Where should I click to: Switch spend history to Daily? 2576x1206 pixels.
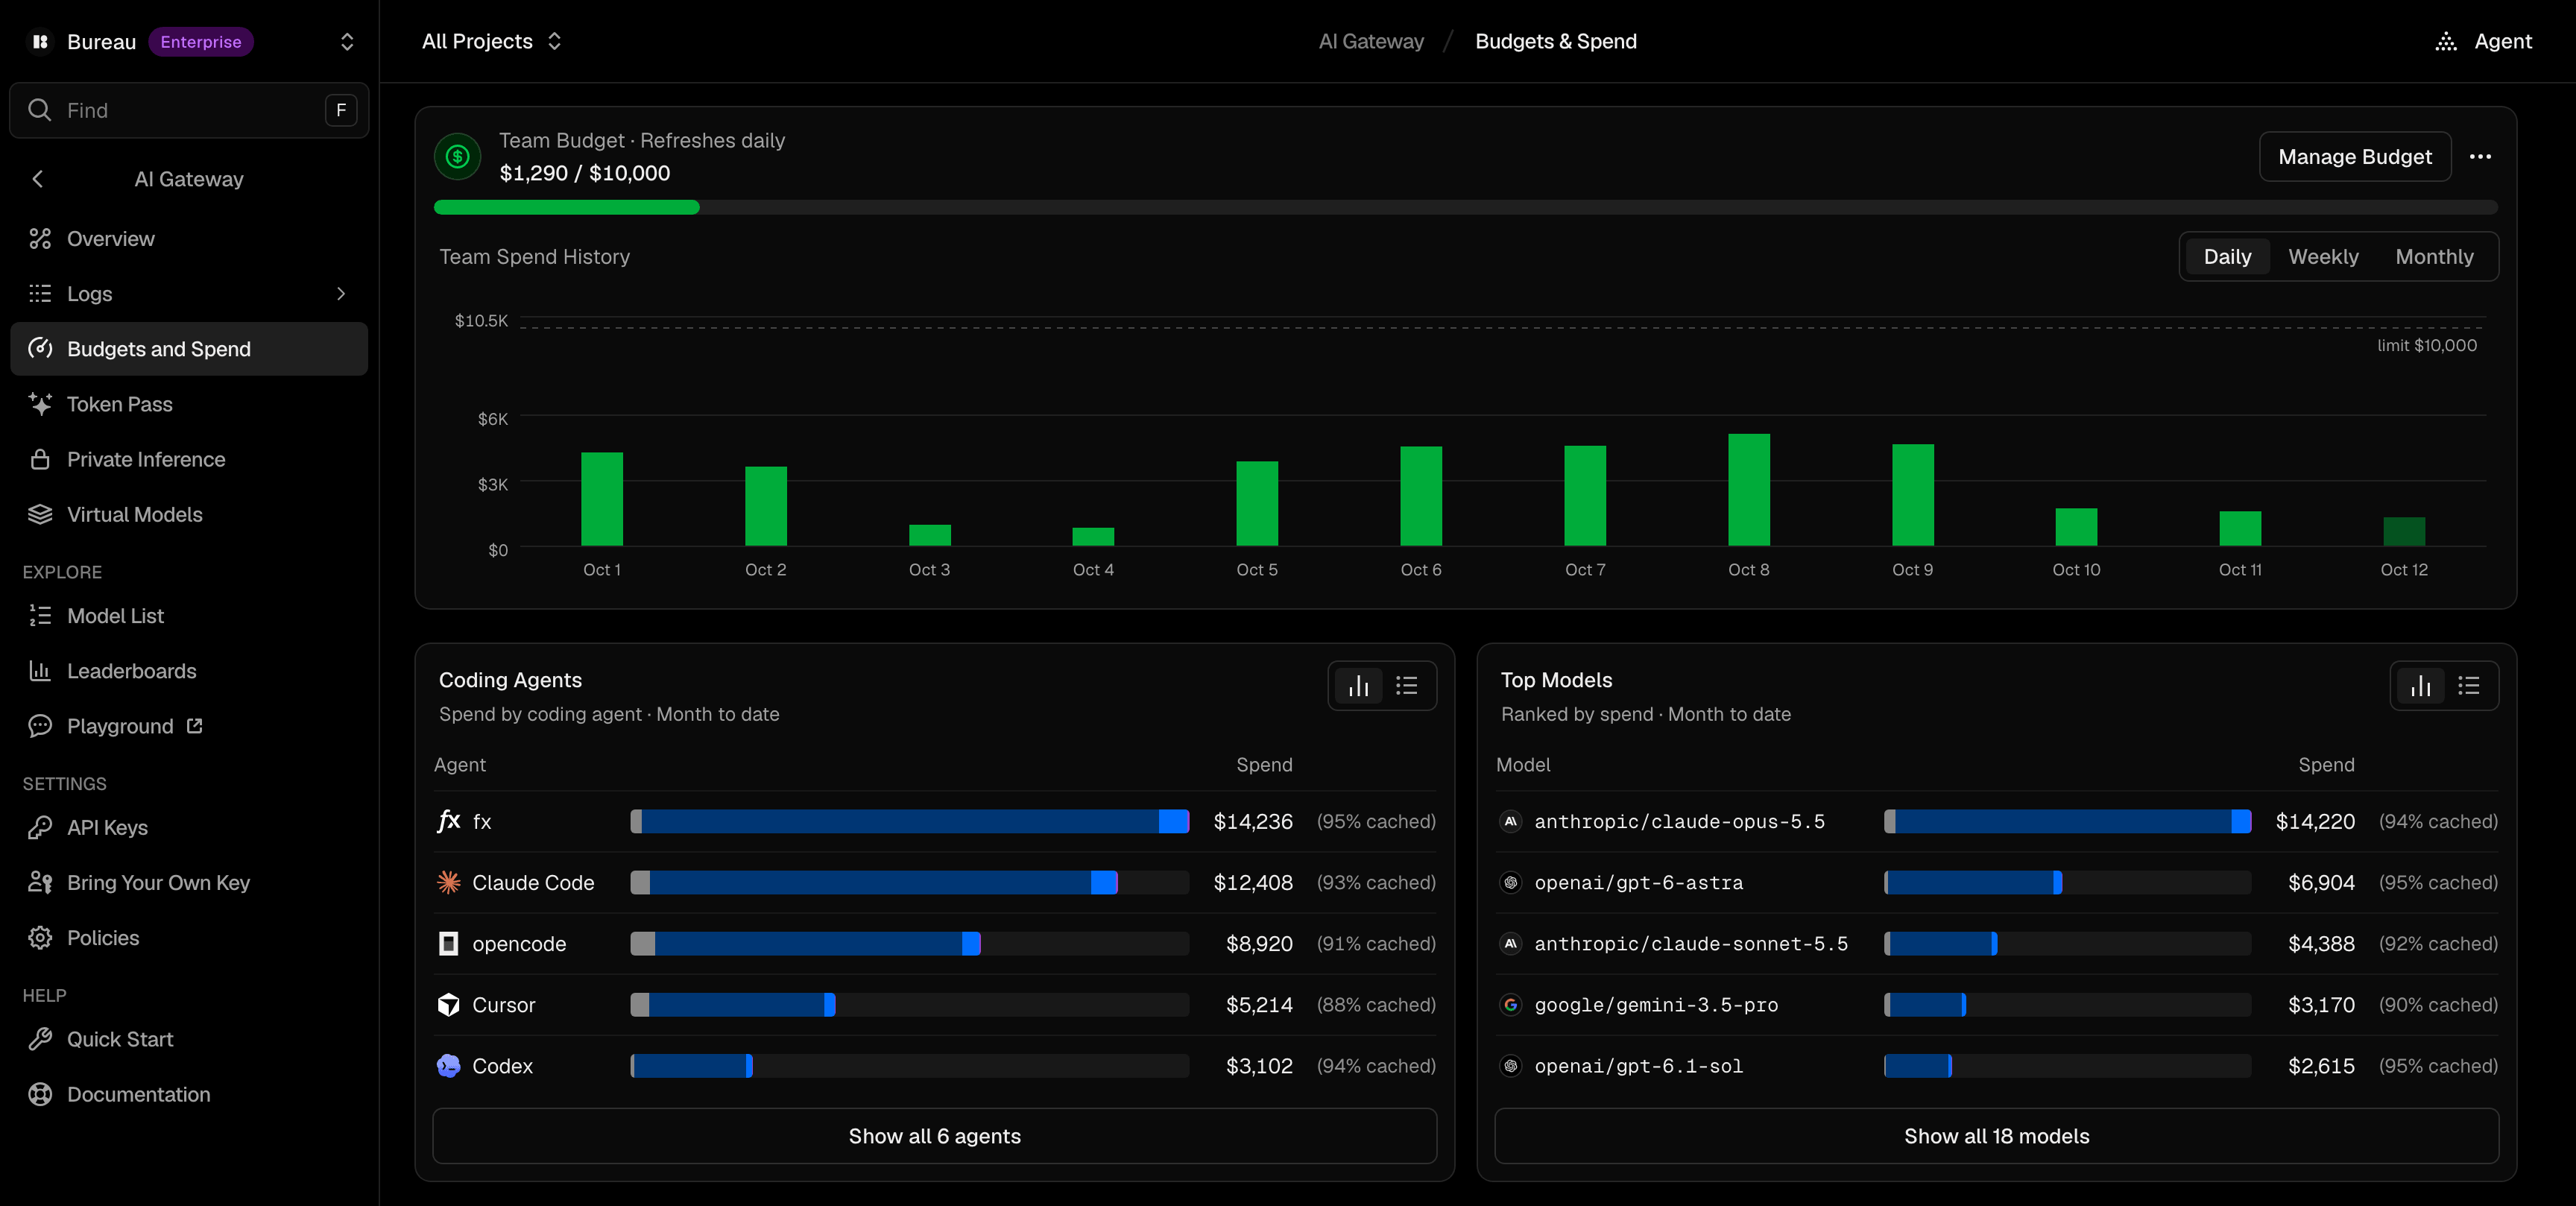tap(2227, 257)
